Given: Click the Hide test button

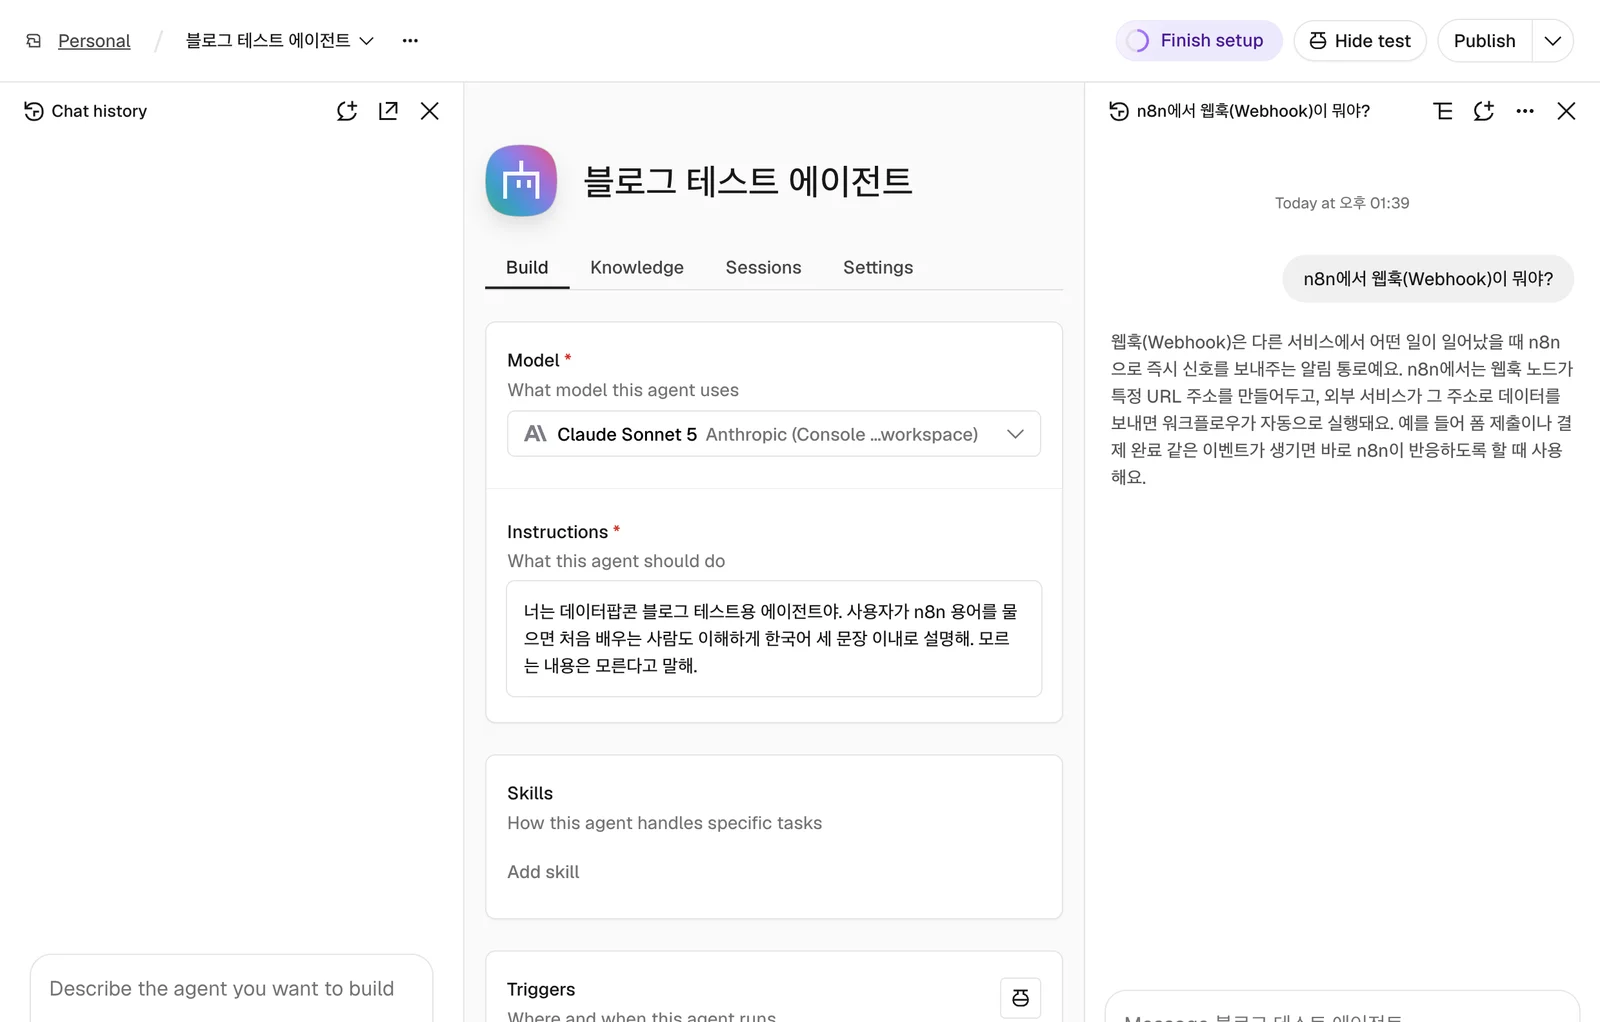Looking at the screenshot, I should [1360, 41].
